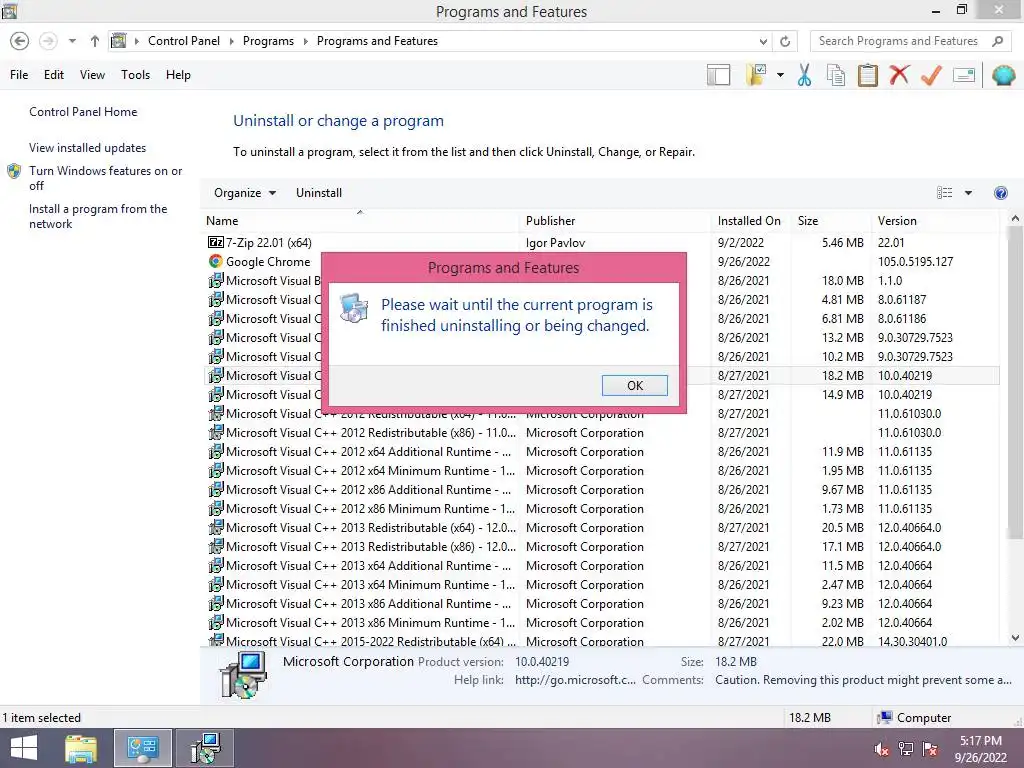
Task: Open View installed updates link
Action: point(88,148)
